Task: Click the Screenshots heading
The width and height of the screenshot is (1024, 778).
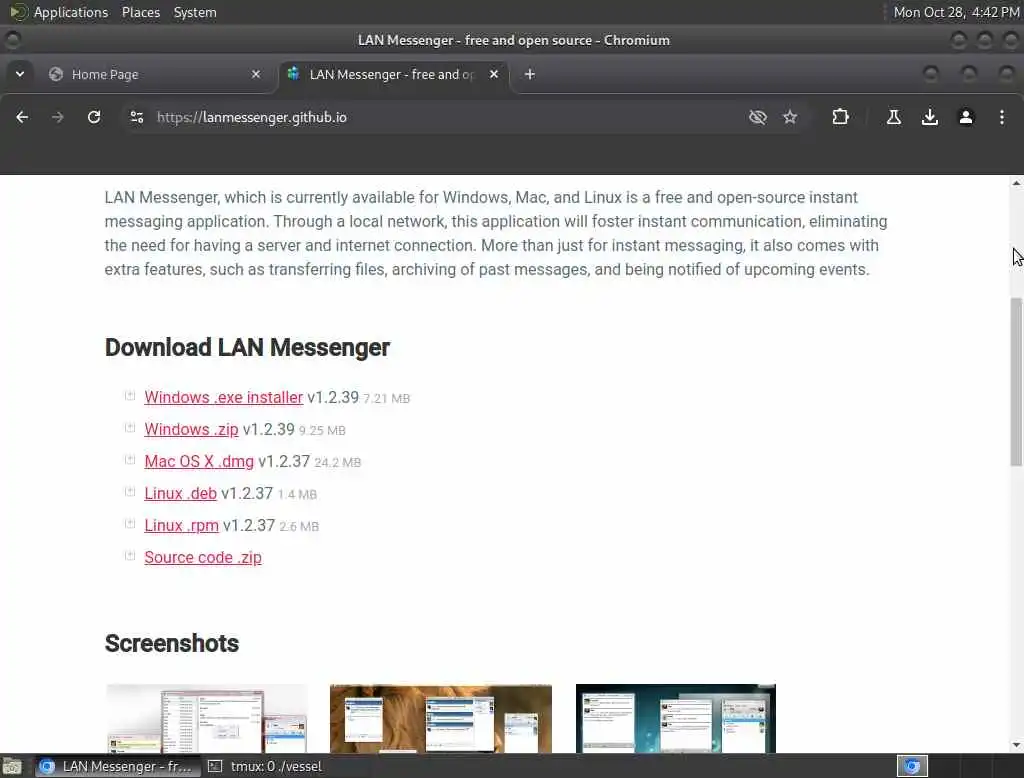Action: [x=172, y=643]
